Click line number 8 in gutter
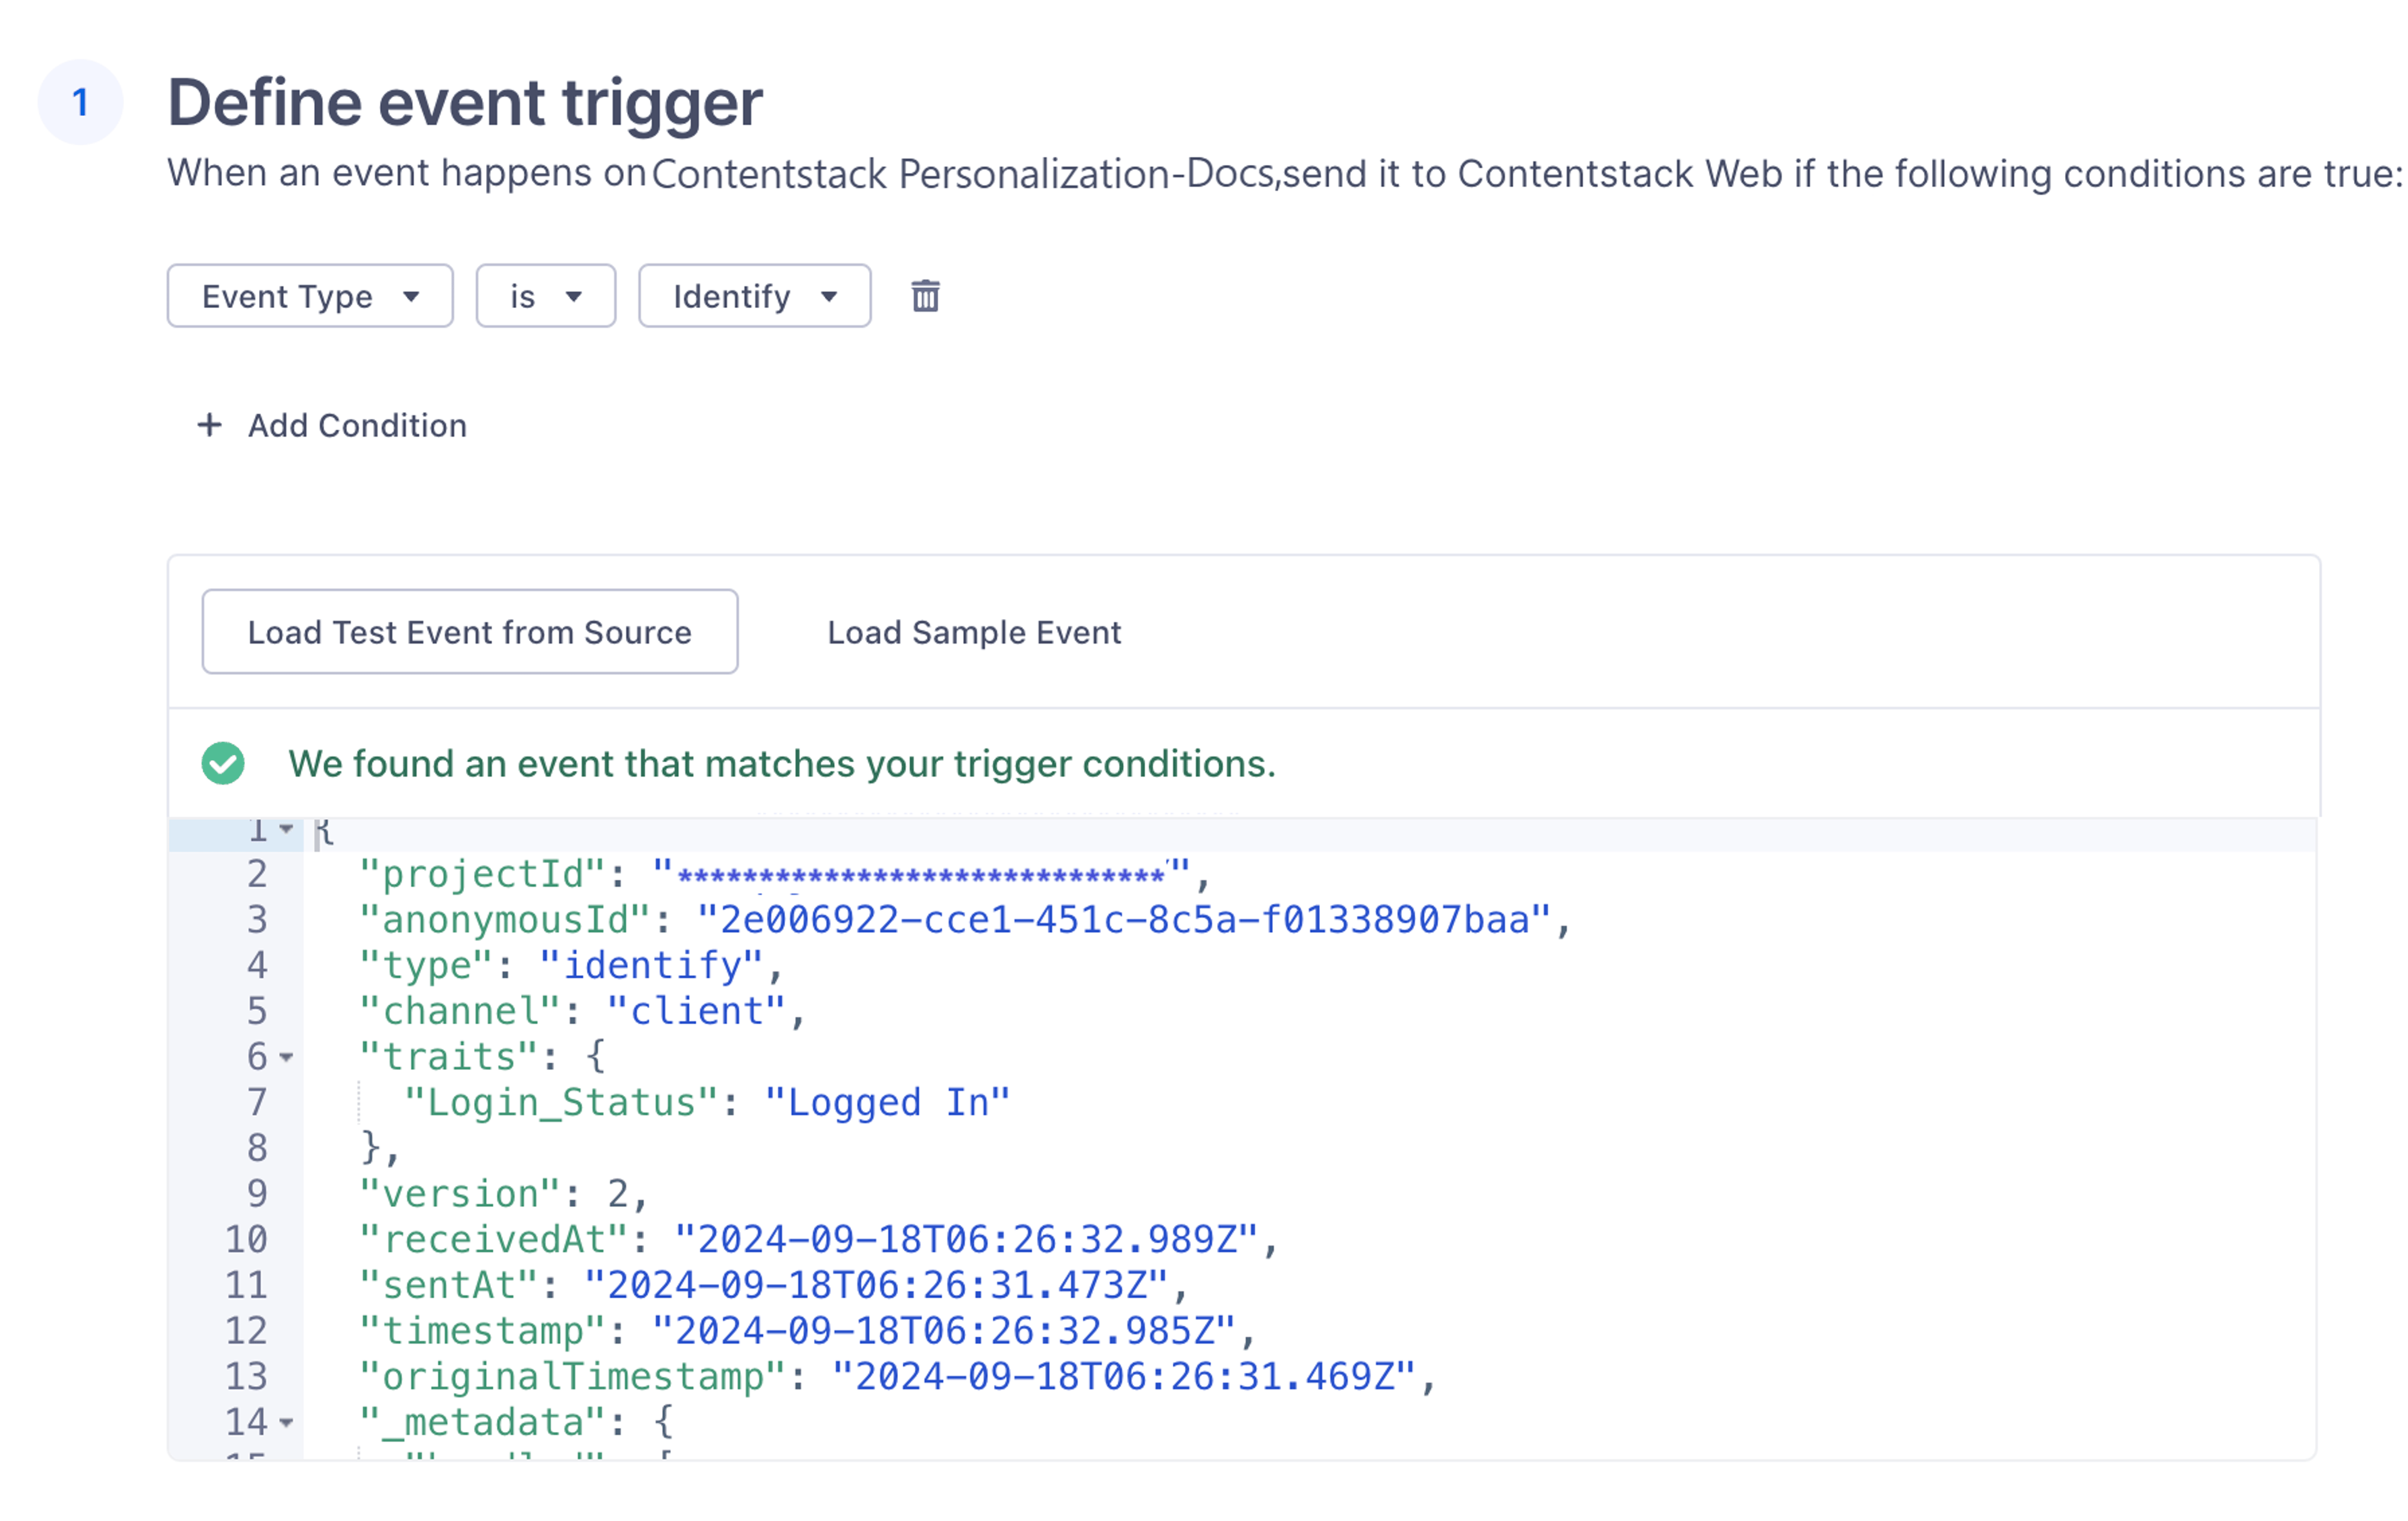The height and width of the screenshot is (1521, 2408). tap(257, 1148)
